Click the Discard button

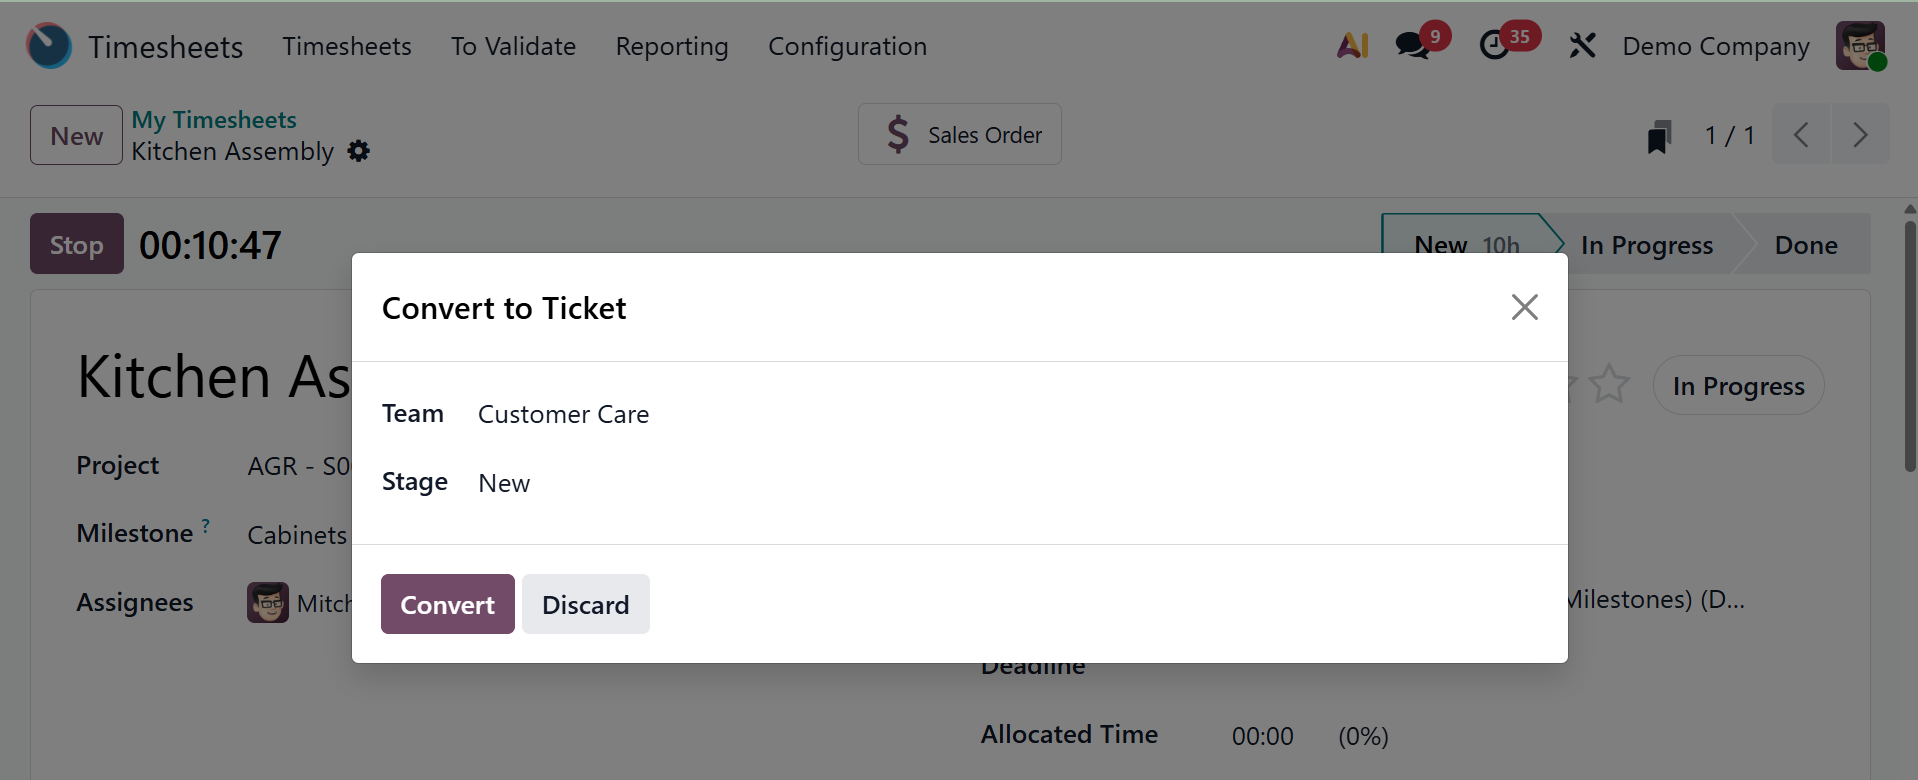[x=585, y=604]
